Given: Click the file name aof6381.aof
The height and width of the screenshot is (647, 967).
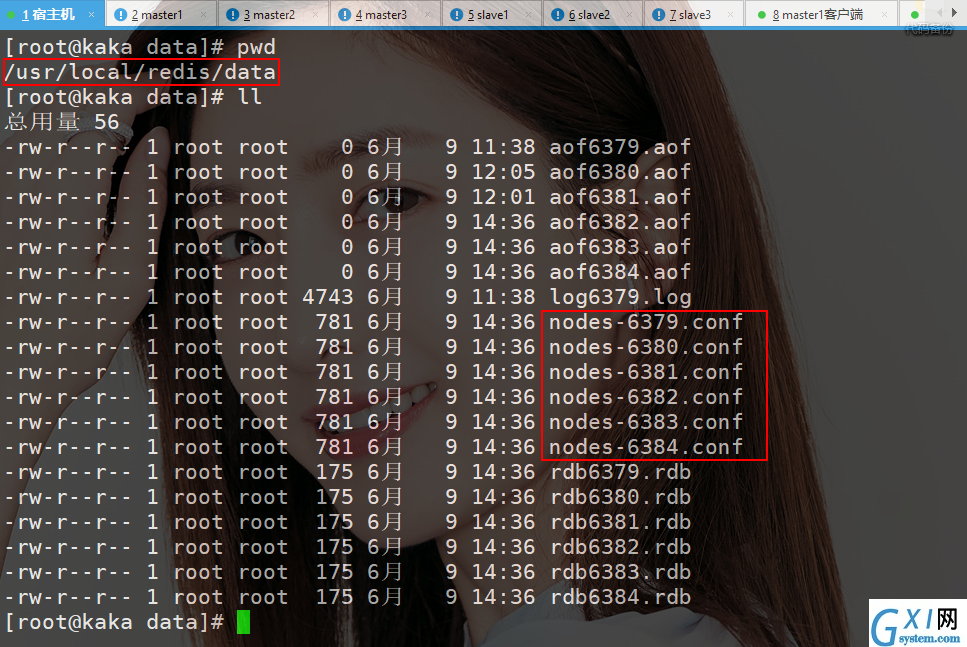Looking at the screenshot, I should (620, 197).
